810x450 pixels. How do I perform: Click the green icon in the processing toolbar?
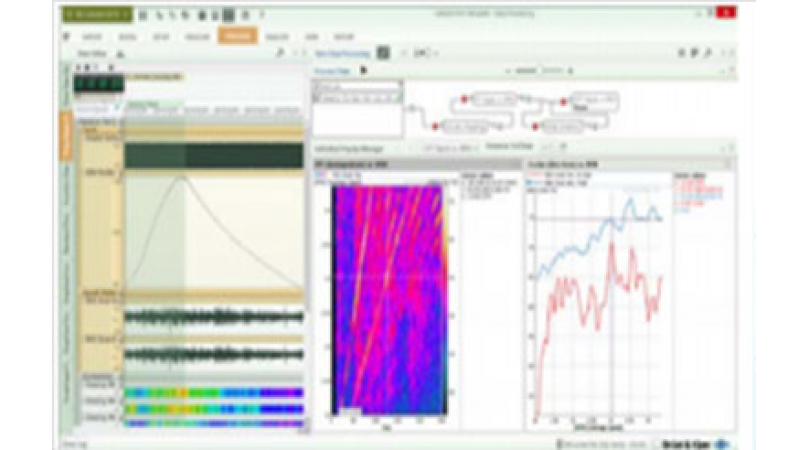click(384, 51)
